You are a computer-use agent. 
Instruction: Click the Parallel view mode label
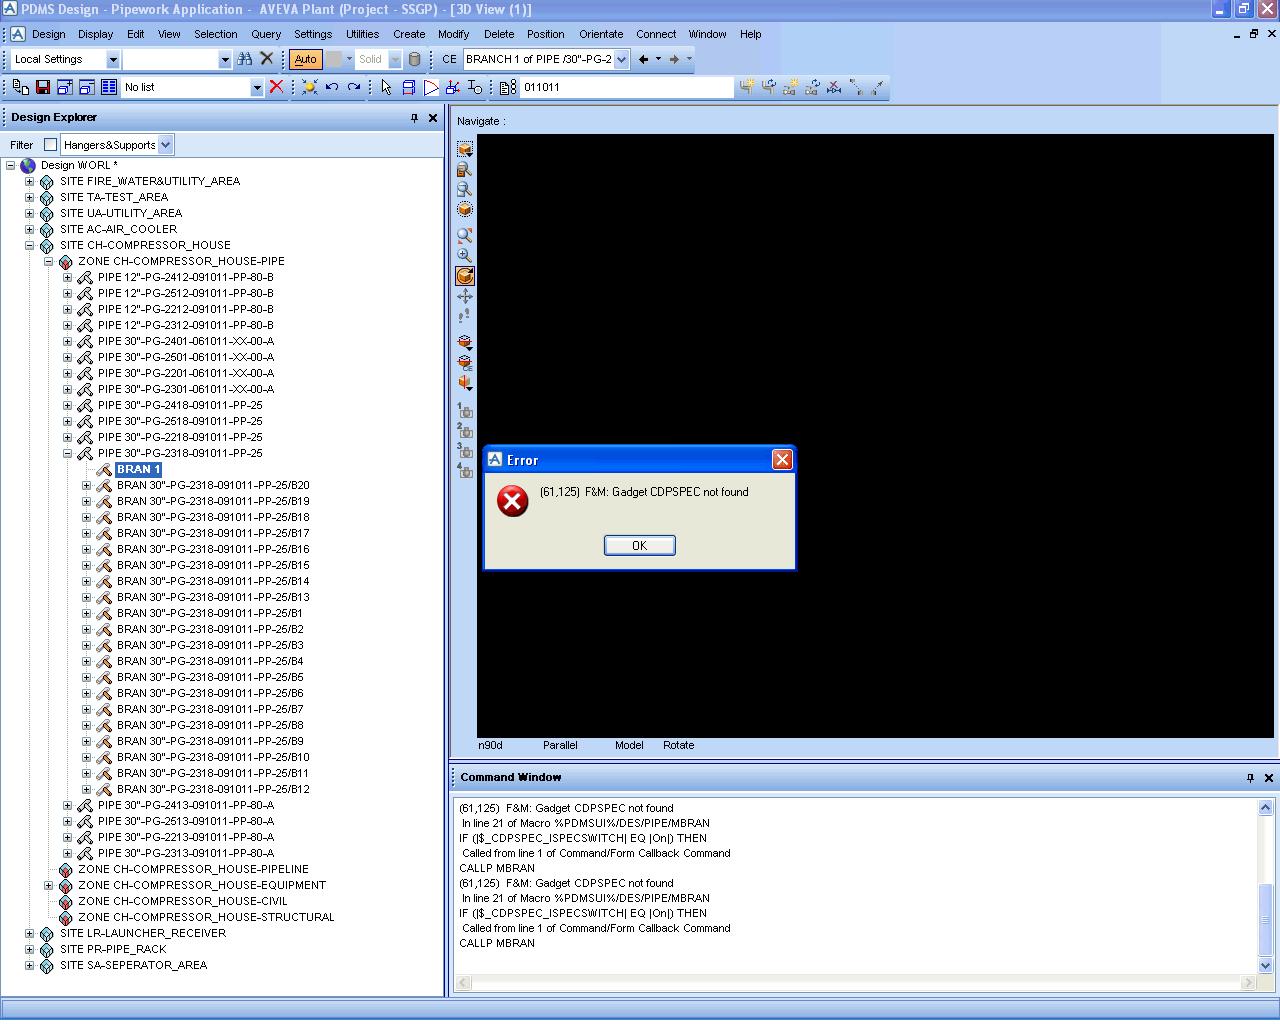click(560, 745)
